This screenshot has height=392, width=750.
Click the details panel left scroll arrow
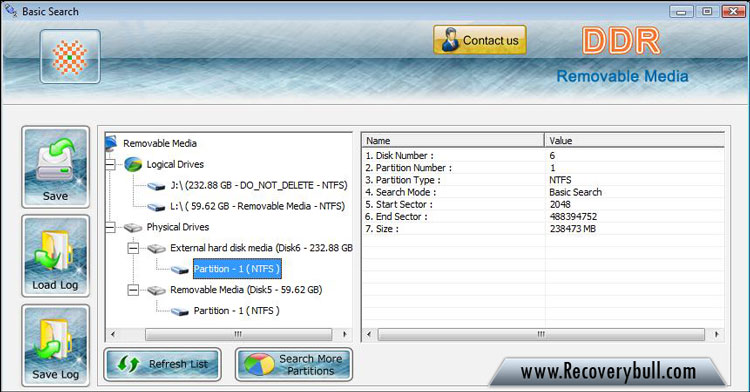point(368,334)
